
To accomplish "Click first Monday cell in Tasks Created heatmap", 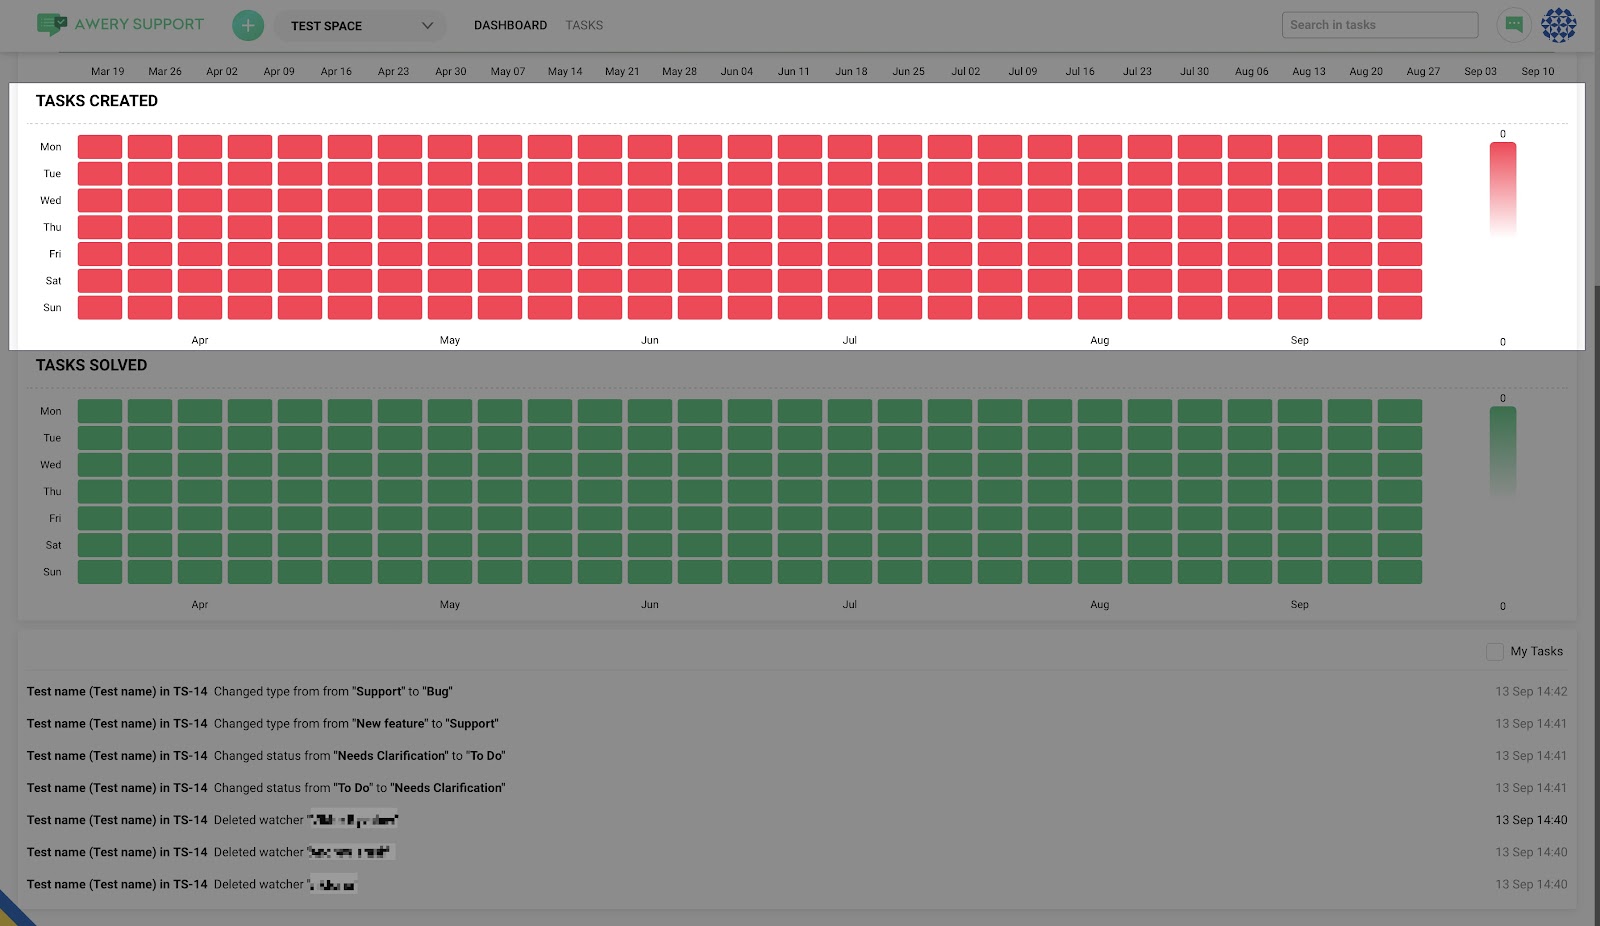I will [100, 147].
